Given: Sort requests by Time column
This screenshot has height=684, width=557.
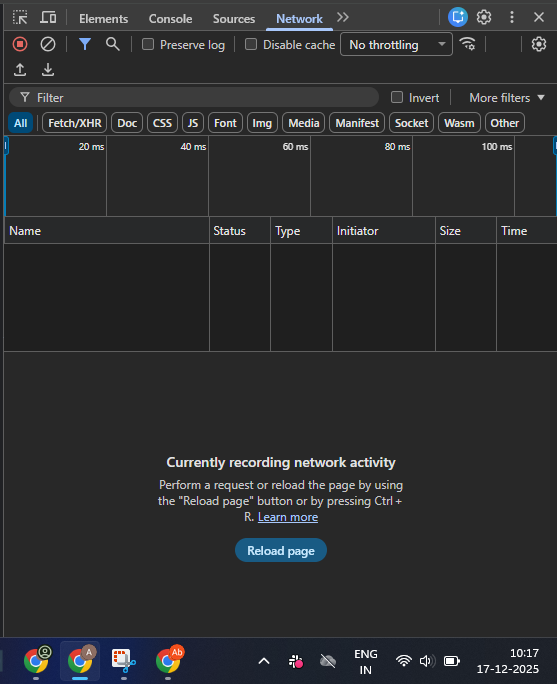Looking at the screenshot, I should coord(526,231).
